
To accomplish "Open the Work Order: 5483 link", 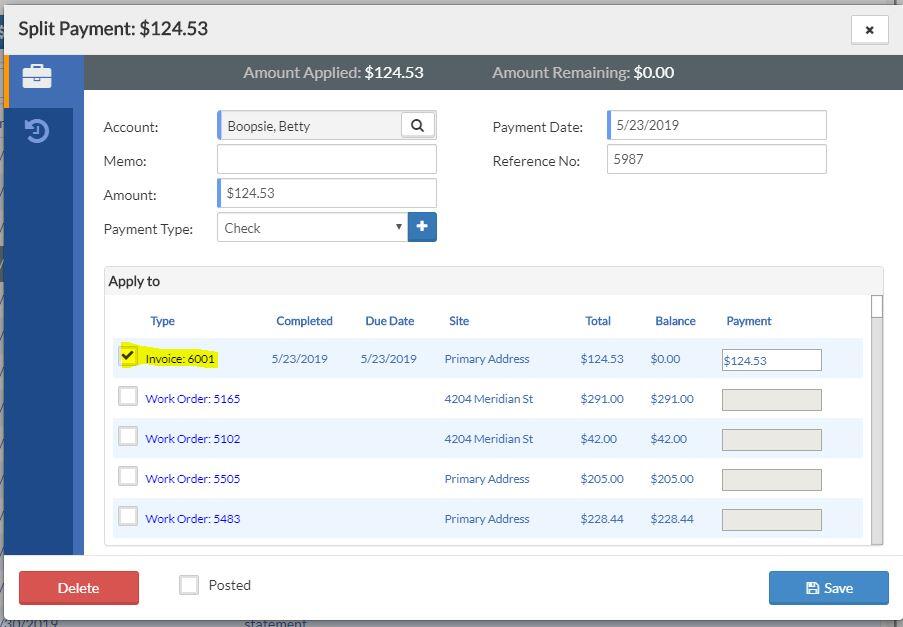I will coord(192,519).
